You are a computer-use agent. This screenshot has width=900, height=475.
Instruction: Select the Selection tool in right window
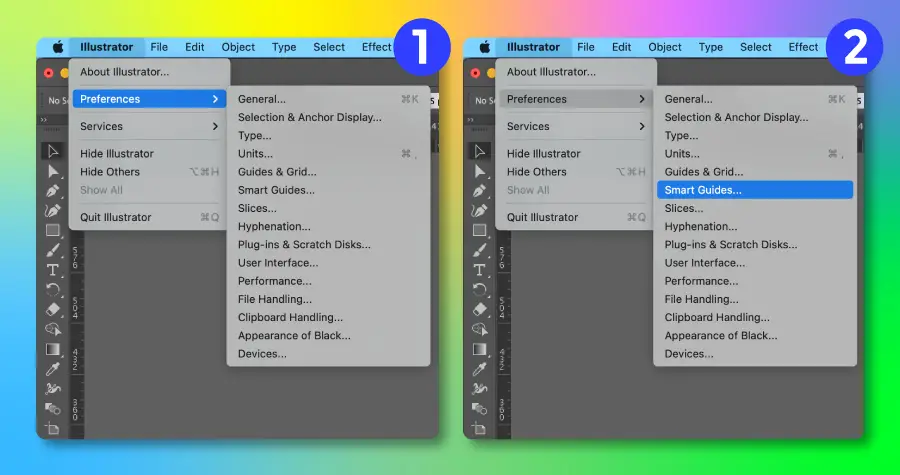pos(480,151)
